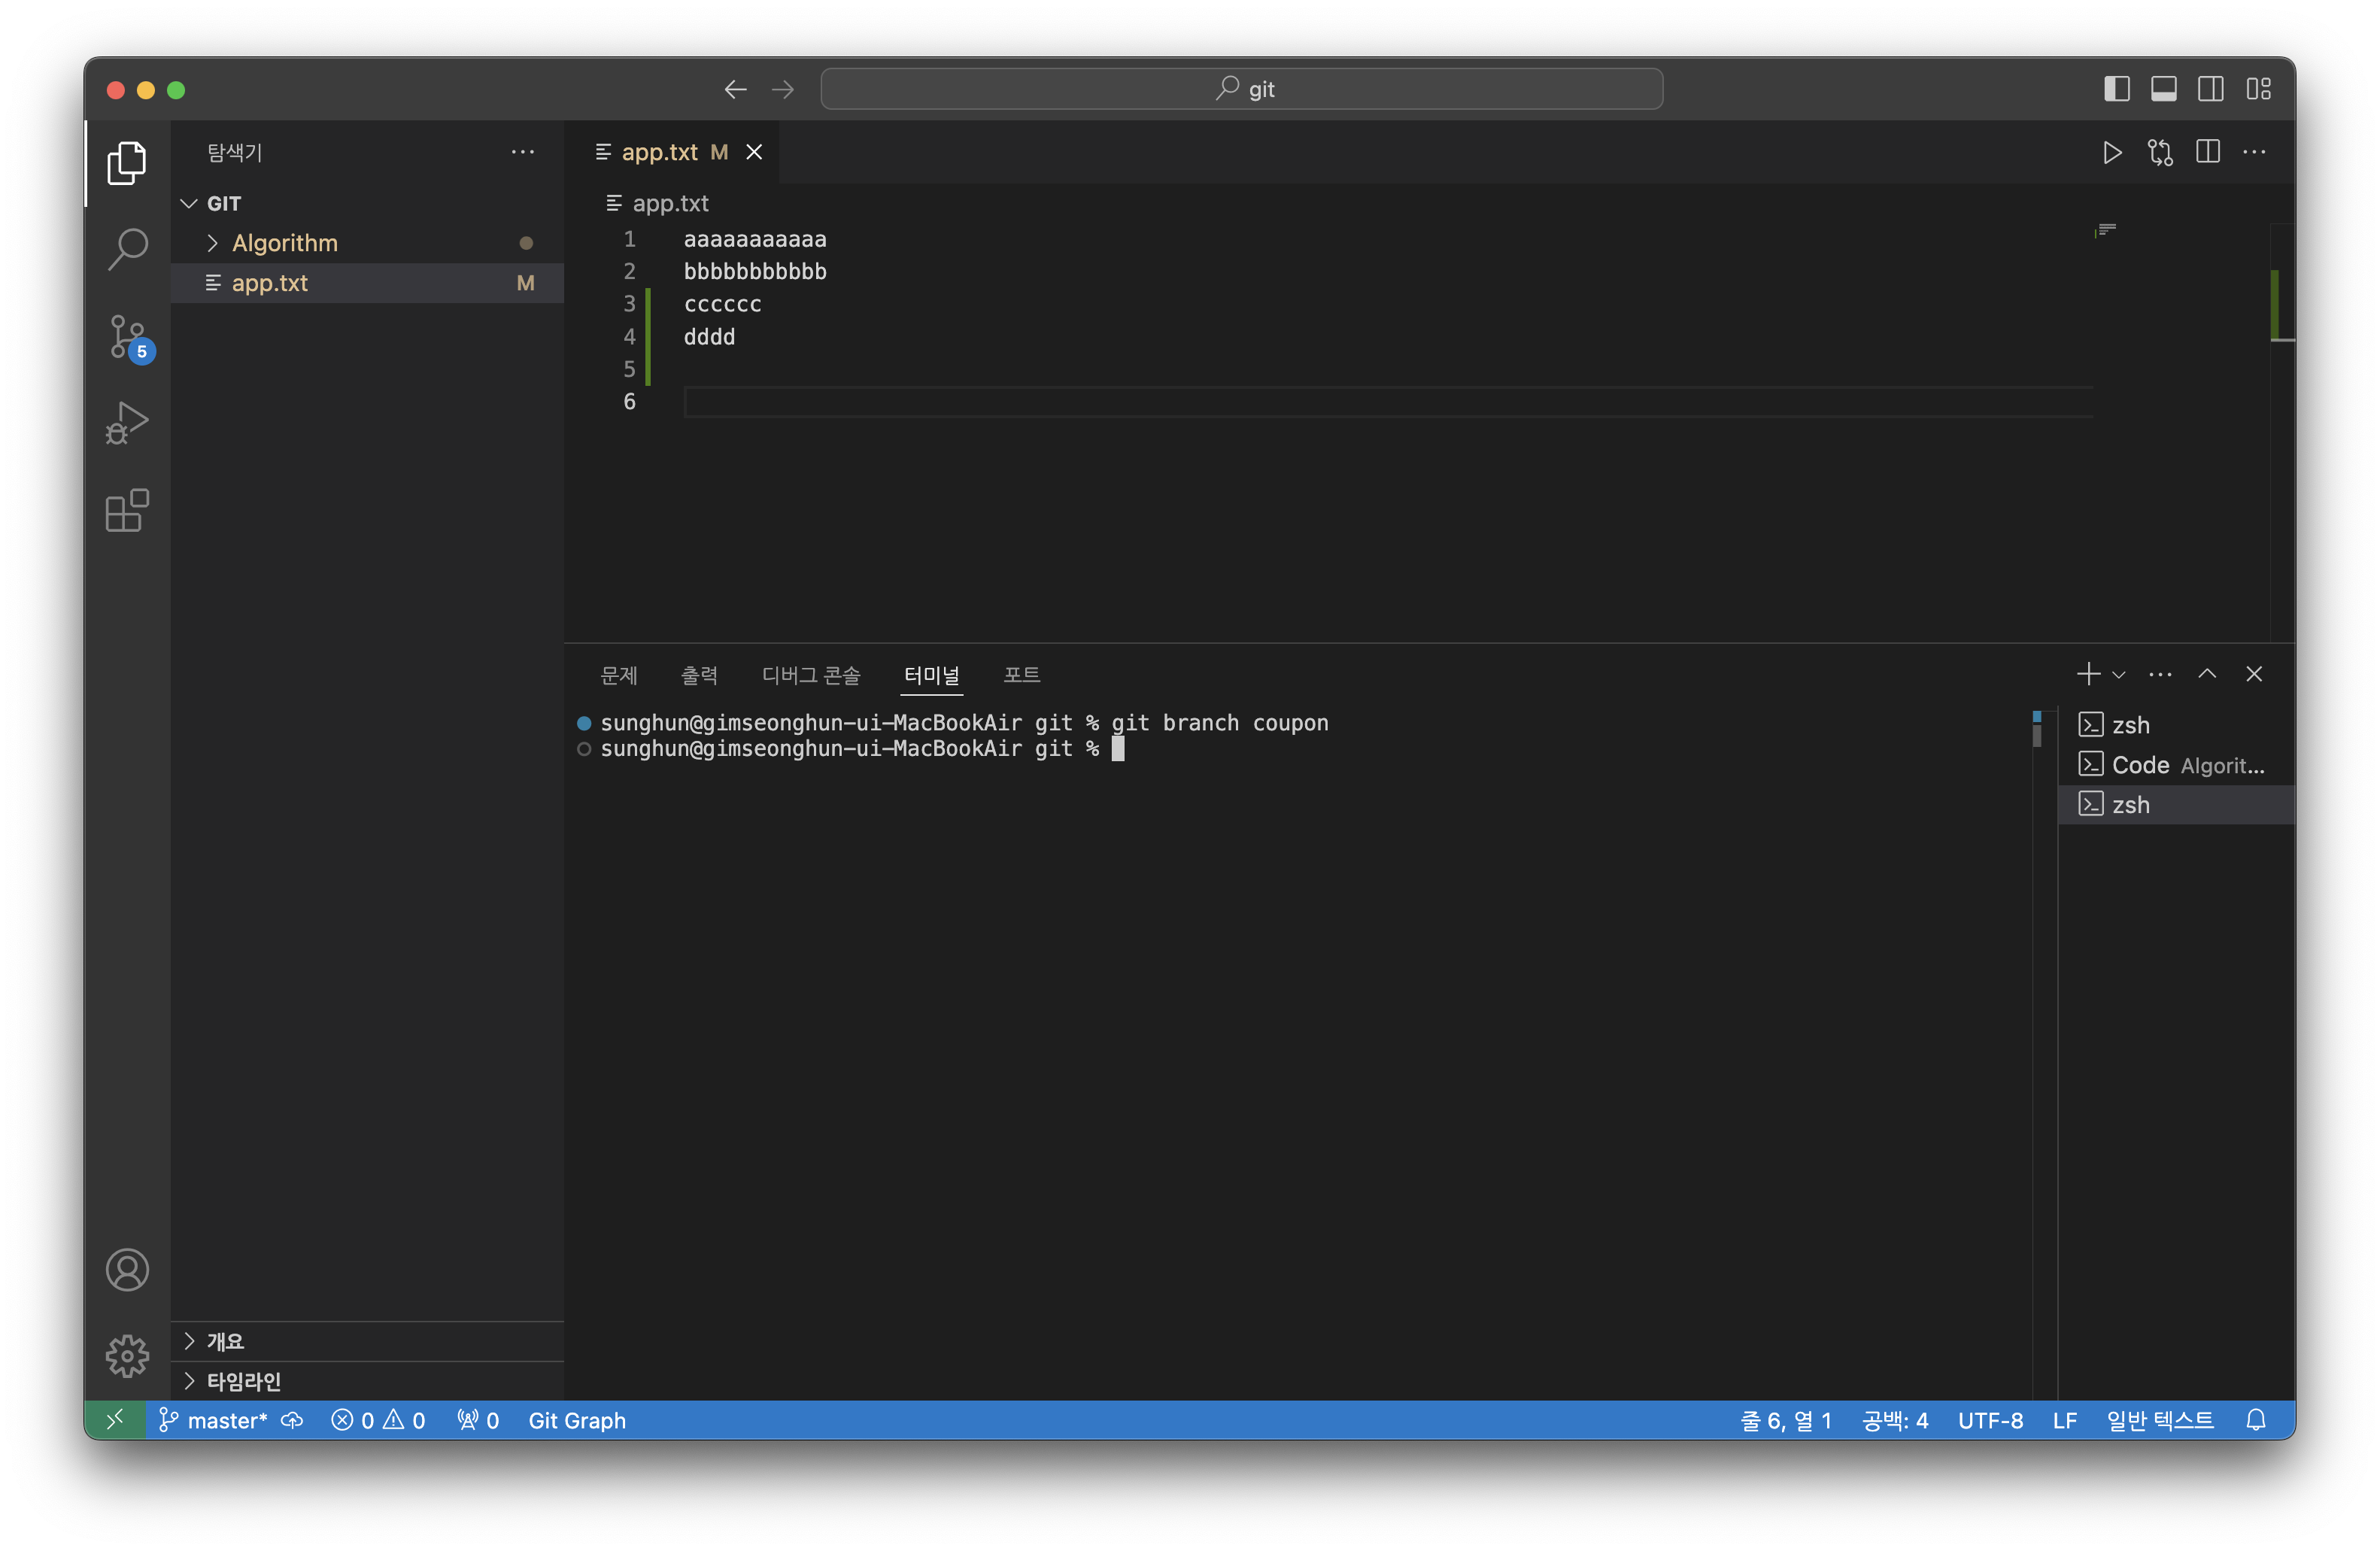Viewport: 2380px width, 1551px height.
Task: Expand the 타임라인 section
Action: 243,1381
